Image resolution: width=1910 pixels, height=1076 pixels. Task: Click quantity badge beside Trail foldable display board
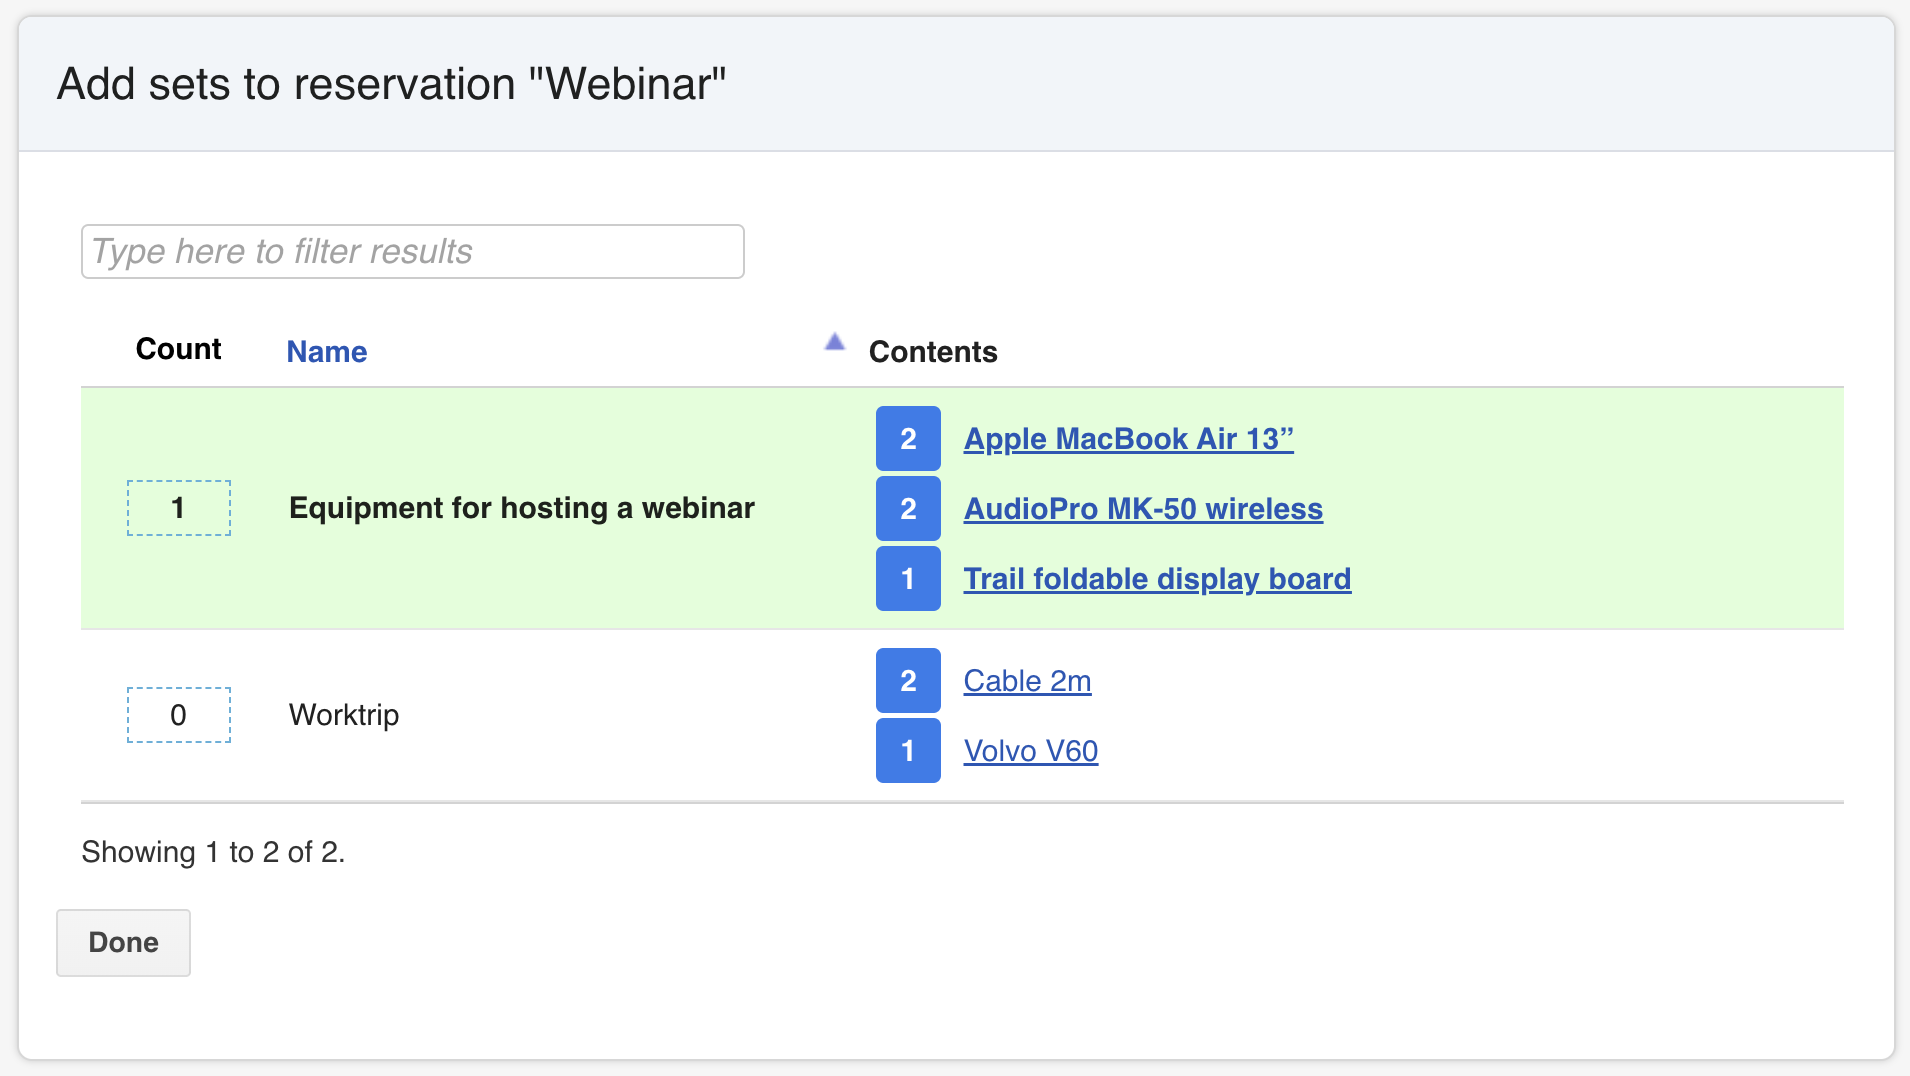pyautogui.click(x=908, y=579)
